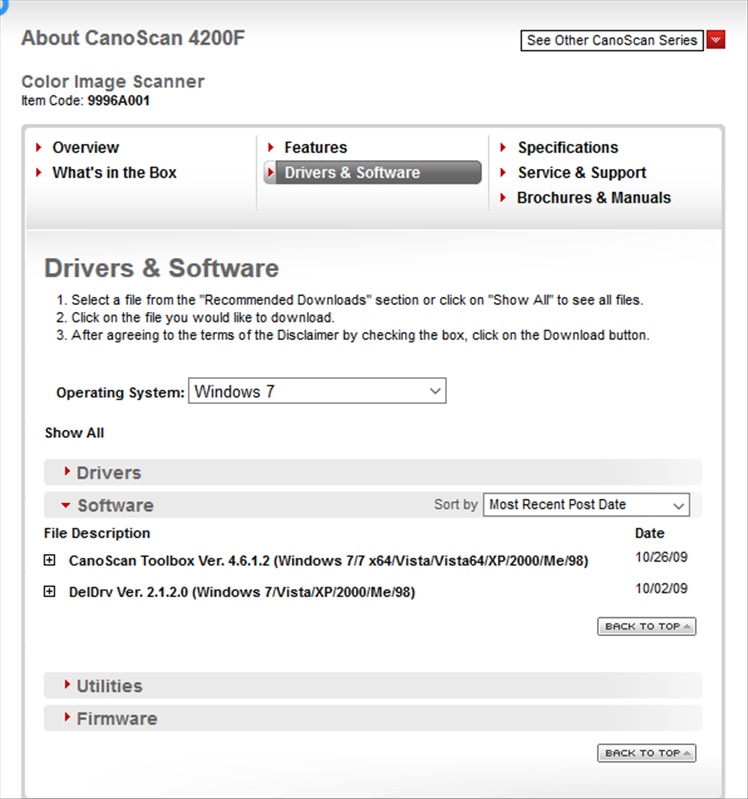Expand the Drivers section
748x799 pixels.
point(108,473)
